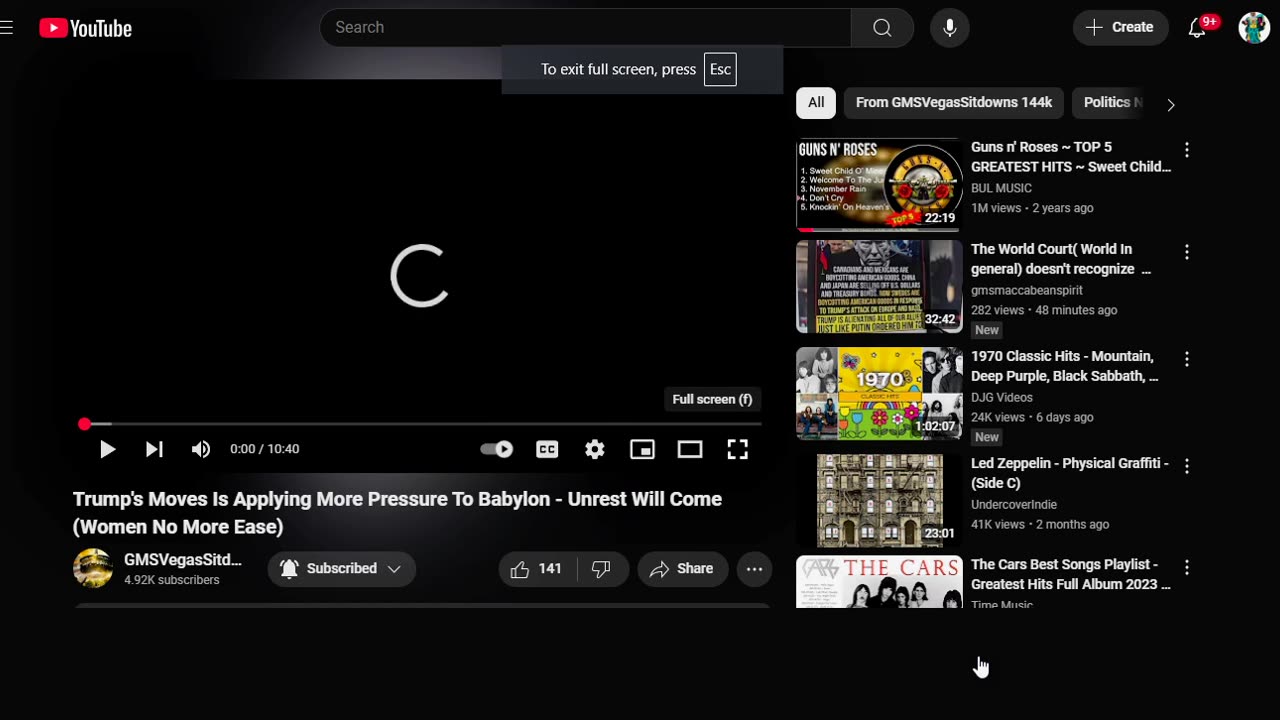The image size is (1280, 720).
Task: Click inside the Search input field
Action: click(585, 28)
